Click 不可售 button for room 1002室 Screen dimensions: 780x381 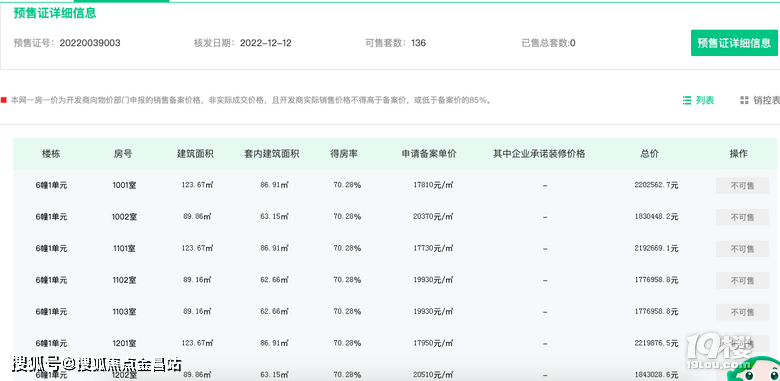click(742, 217)
